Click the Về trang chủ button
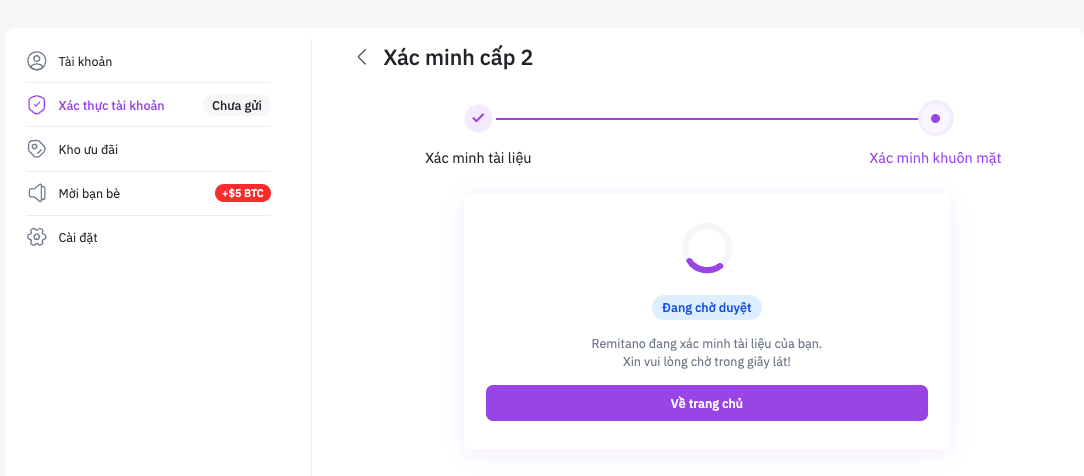The image size is (1084, 476). (x=706, y=403)
